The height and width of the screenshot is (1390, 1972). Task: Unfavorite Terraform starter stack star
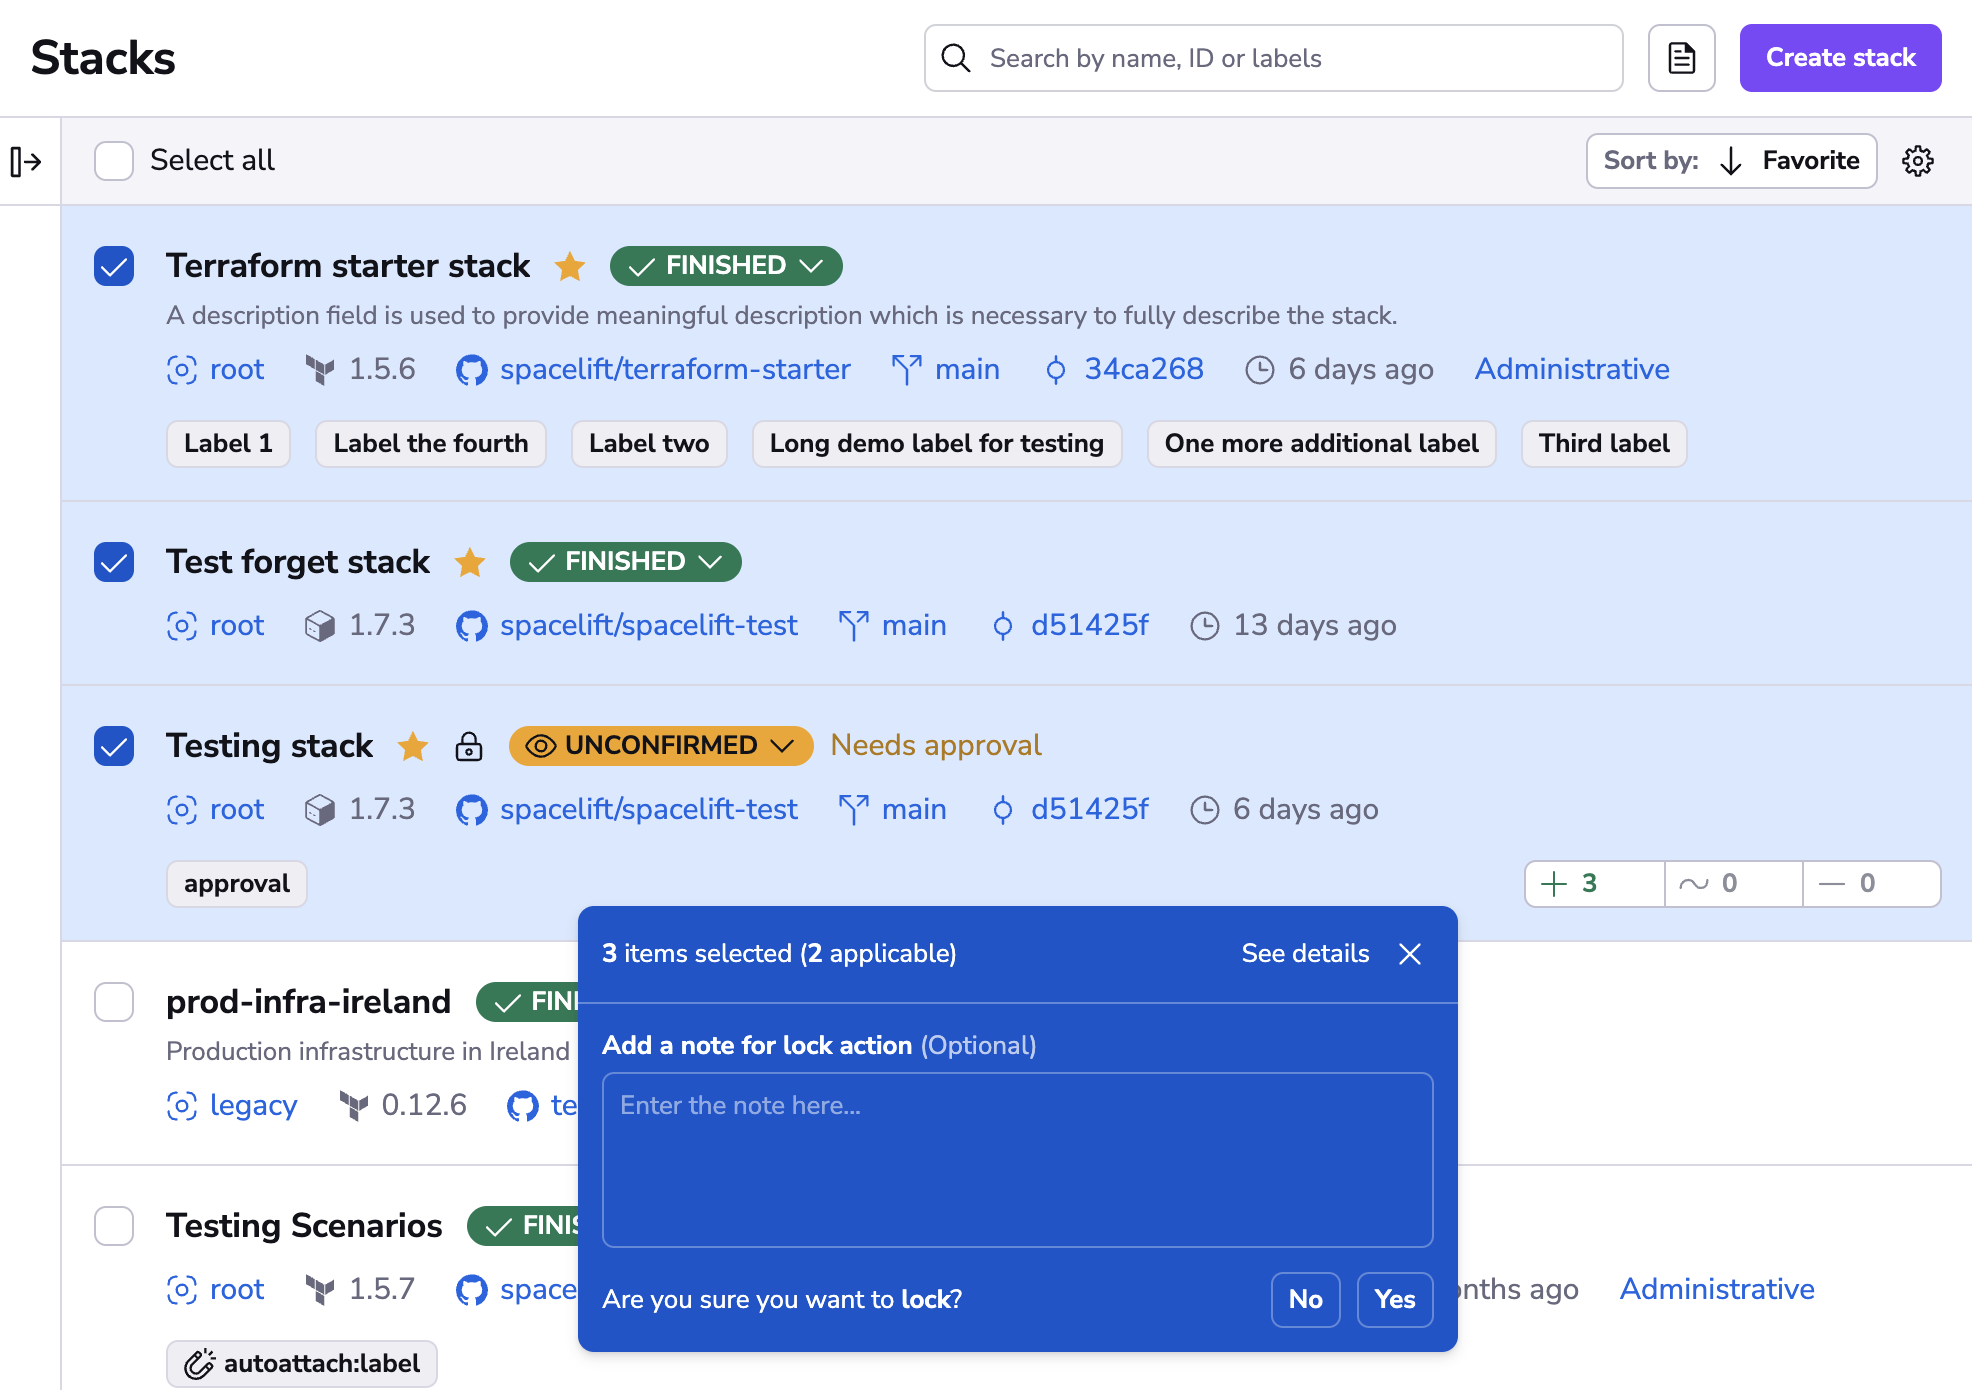click(x=570, y=266)
